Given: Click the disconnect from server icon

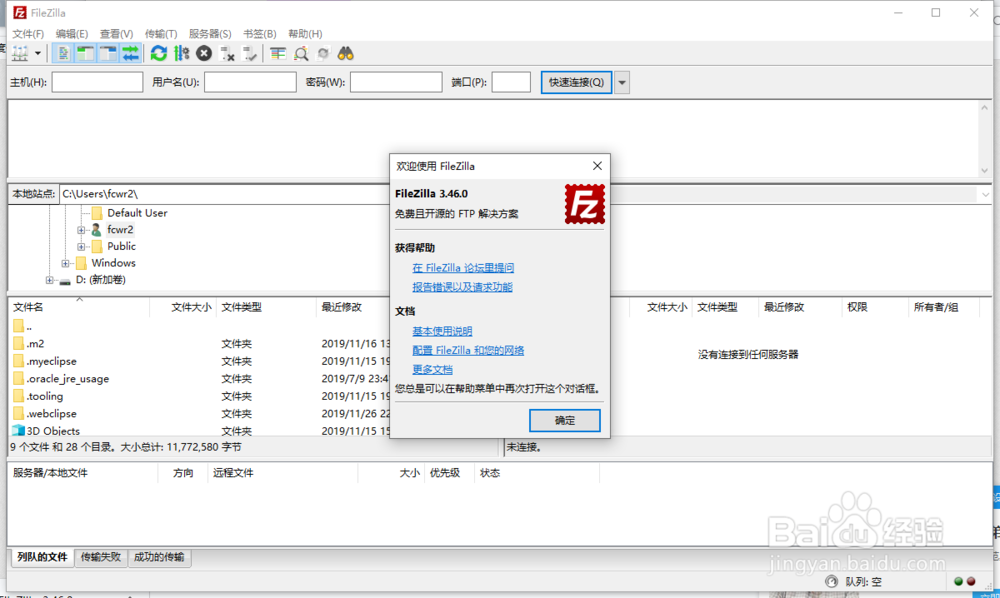Looking at the screenshot, I should (x=227, y=54).
